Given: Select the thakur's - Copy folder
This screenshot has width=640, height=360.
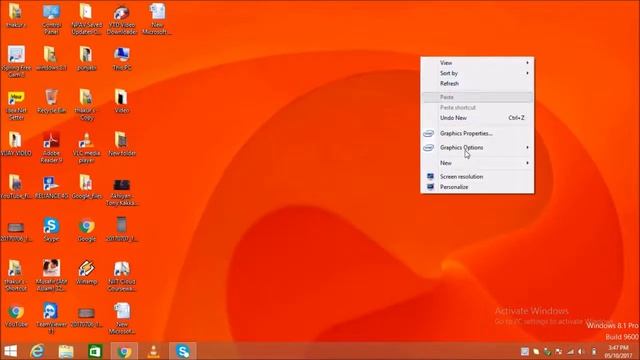Looking at the screenshot, I should pos(87,104).
